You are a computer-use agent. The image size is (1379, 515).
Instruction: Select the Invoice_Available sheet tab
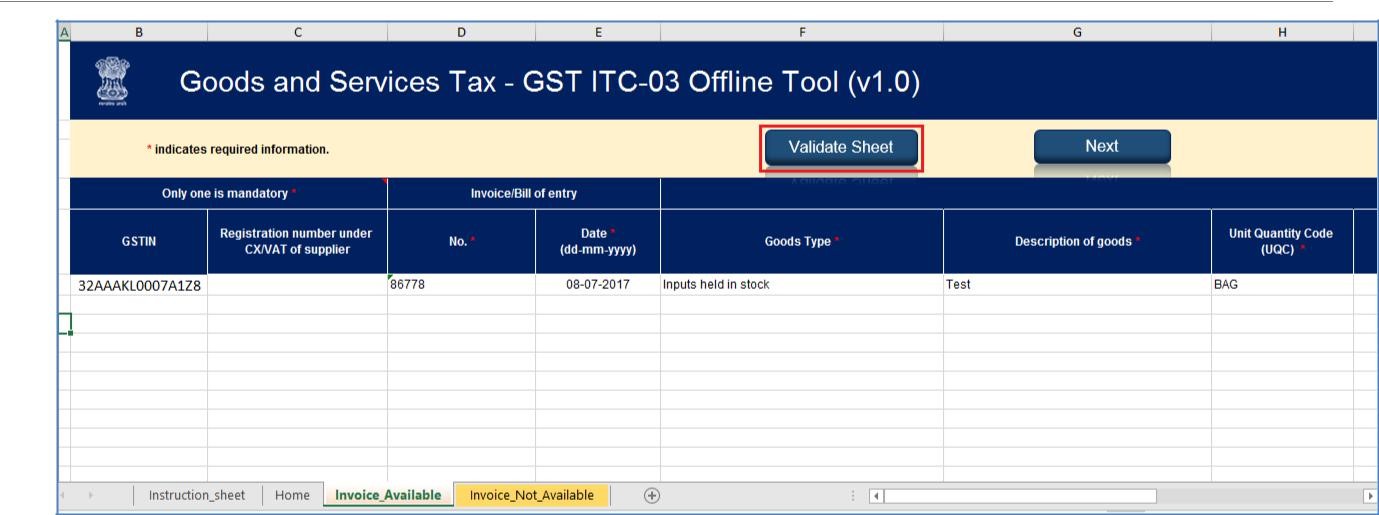(388, 495)
